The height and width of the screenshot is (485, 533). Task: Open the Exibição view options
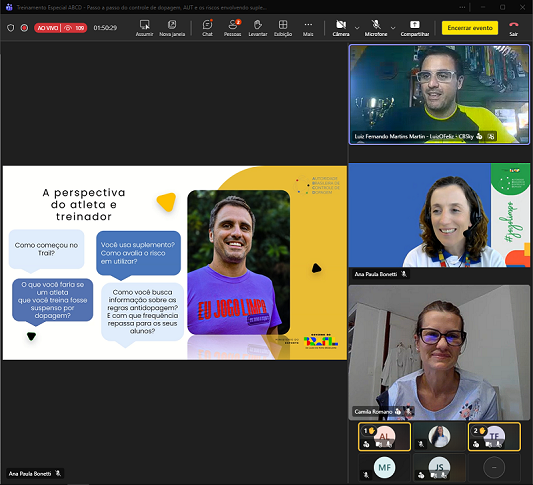(x=283, y=28)
